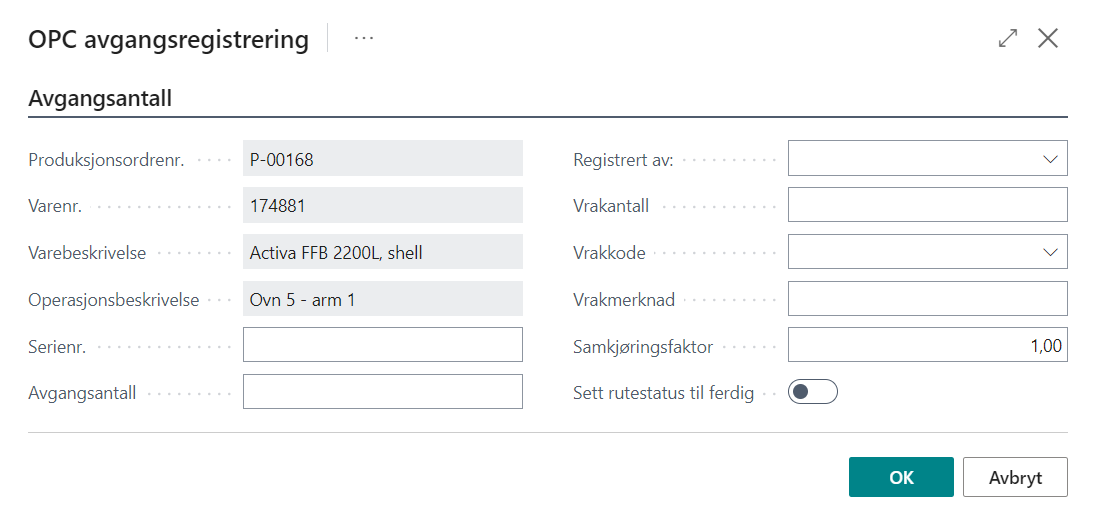Click the Vrakantall input field

[x=927, y=205]
